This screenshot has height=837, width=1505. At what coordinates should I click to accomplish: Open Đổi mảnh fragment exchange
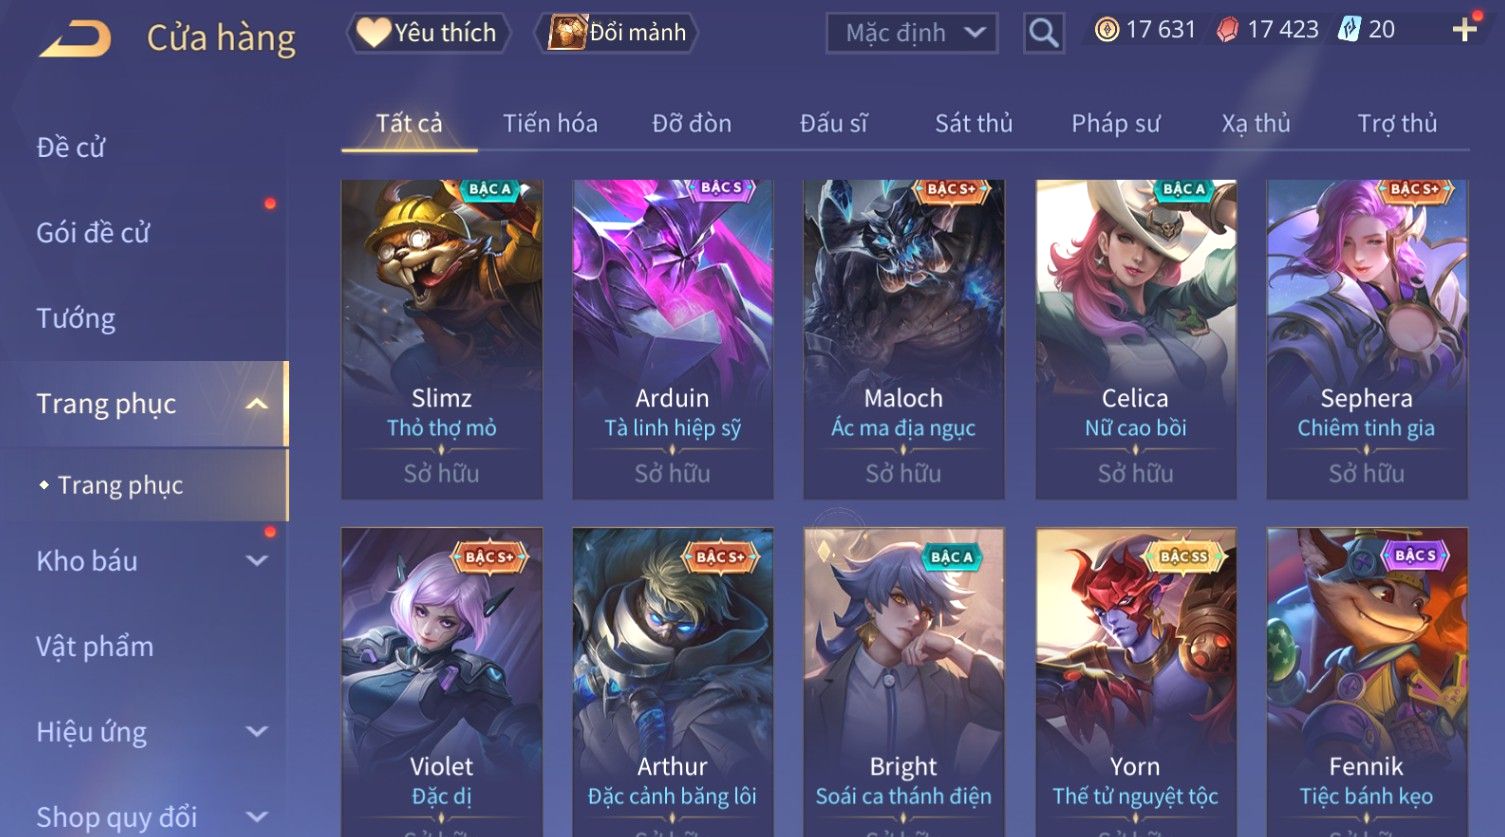[x=617, y=33]
